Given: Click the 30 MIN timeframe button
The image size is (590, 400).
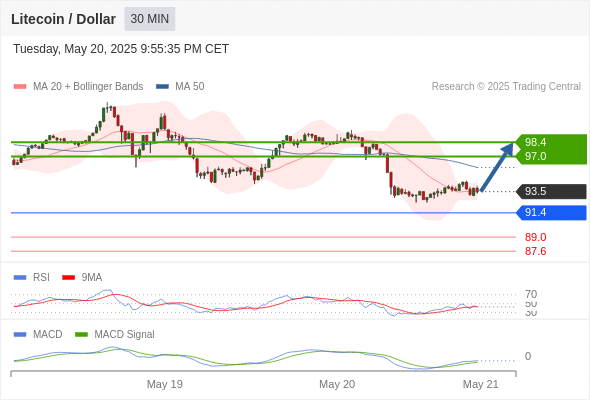Looking at the screenshot, I should pos(150,19).
